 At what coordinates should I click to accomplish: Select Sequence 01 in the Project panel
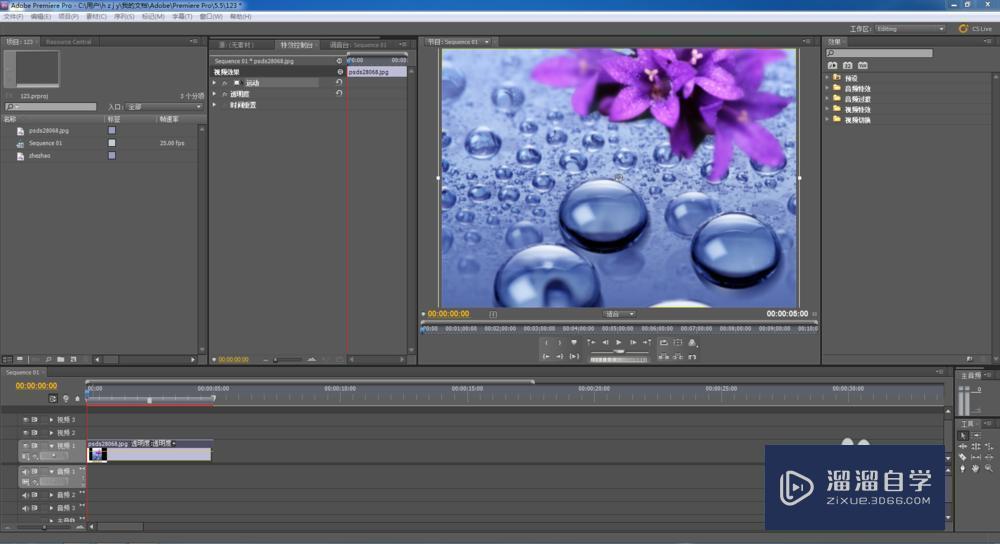click(45, 143)
